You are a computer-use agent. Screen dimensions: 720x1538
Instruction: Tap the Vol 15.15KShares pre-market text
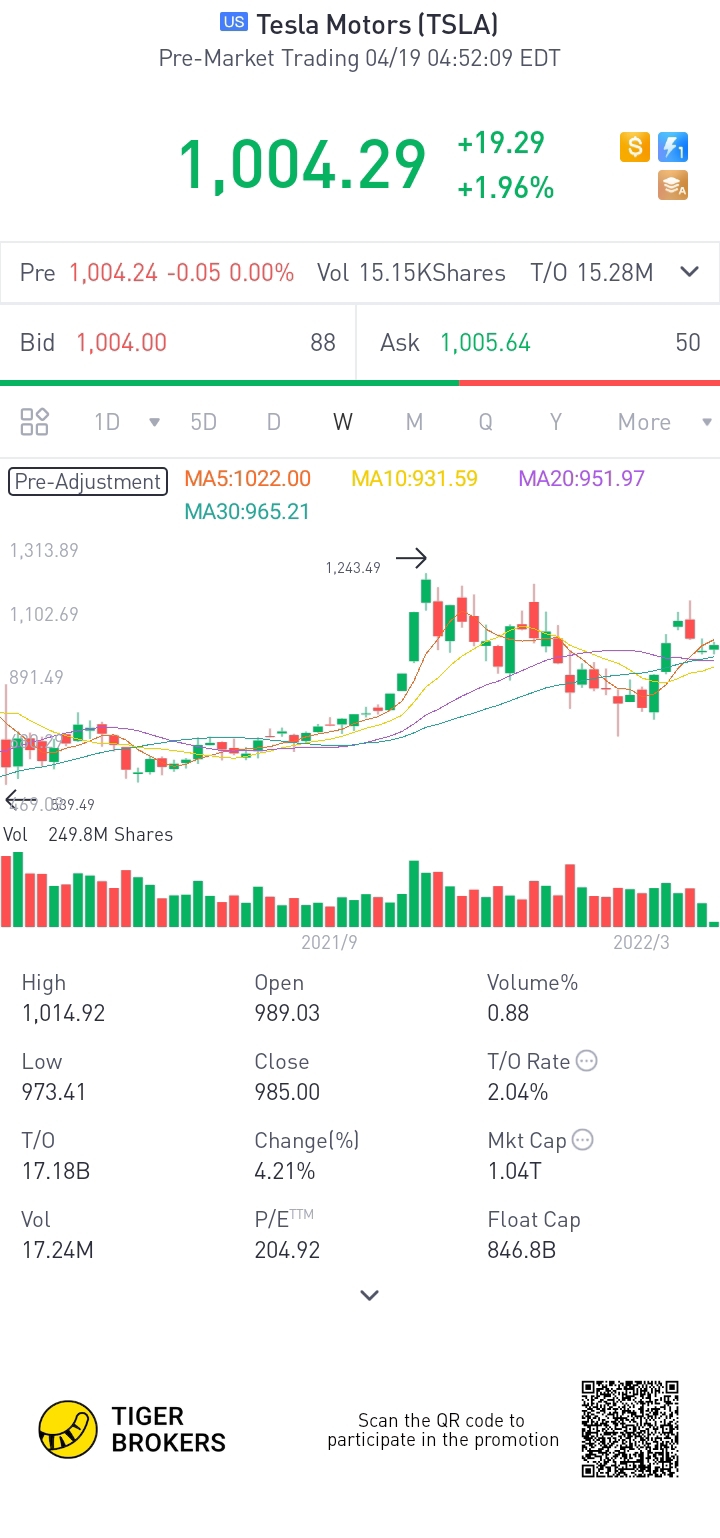tap(411, 273)
